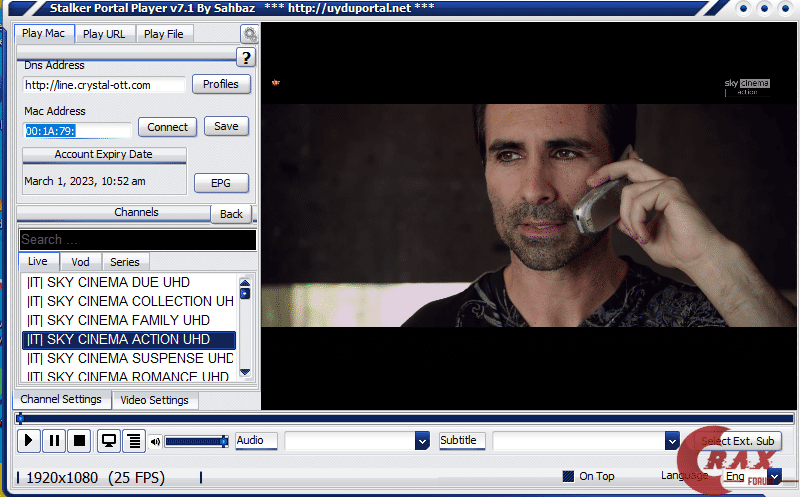Switch to the Play File tab

tap(164, 34)
